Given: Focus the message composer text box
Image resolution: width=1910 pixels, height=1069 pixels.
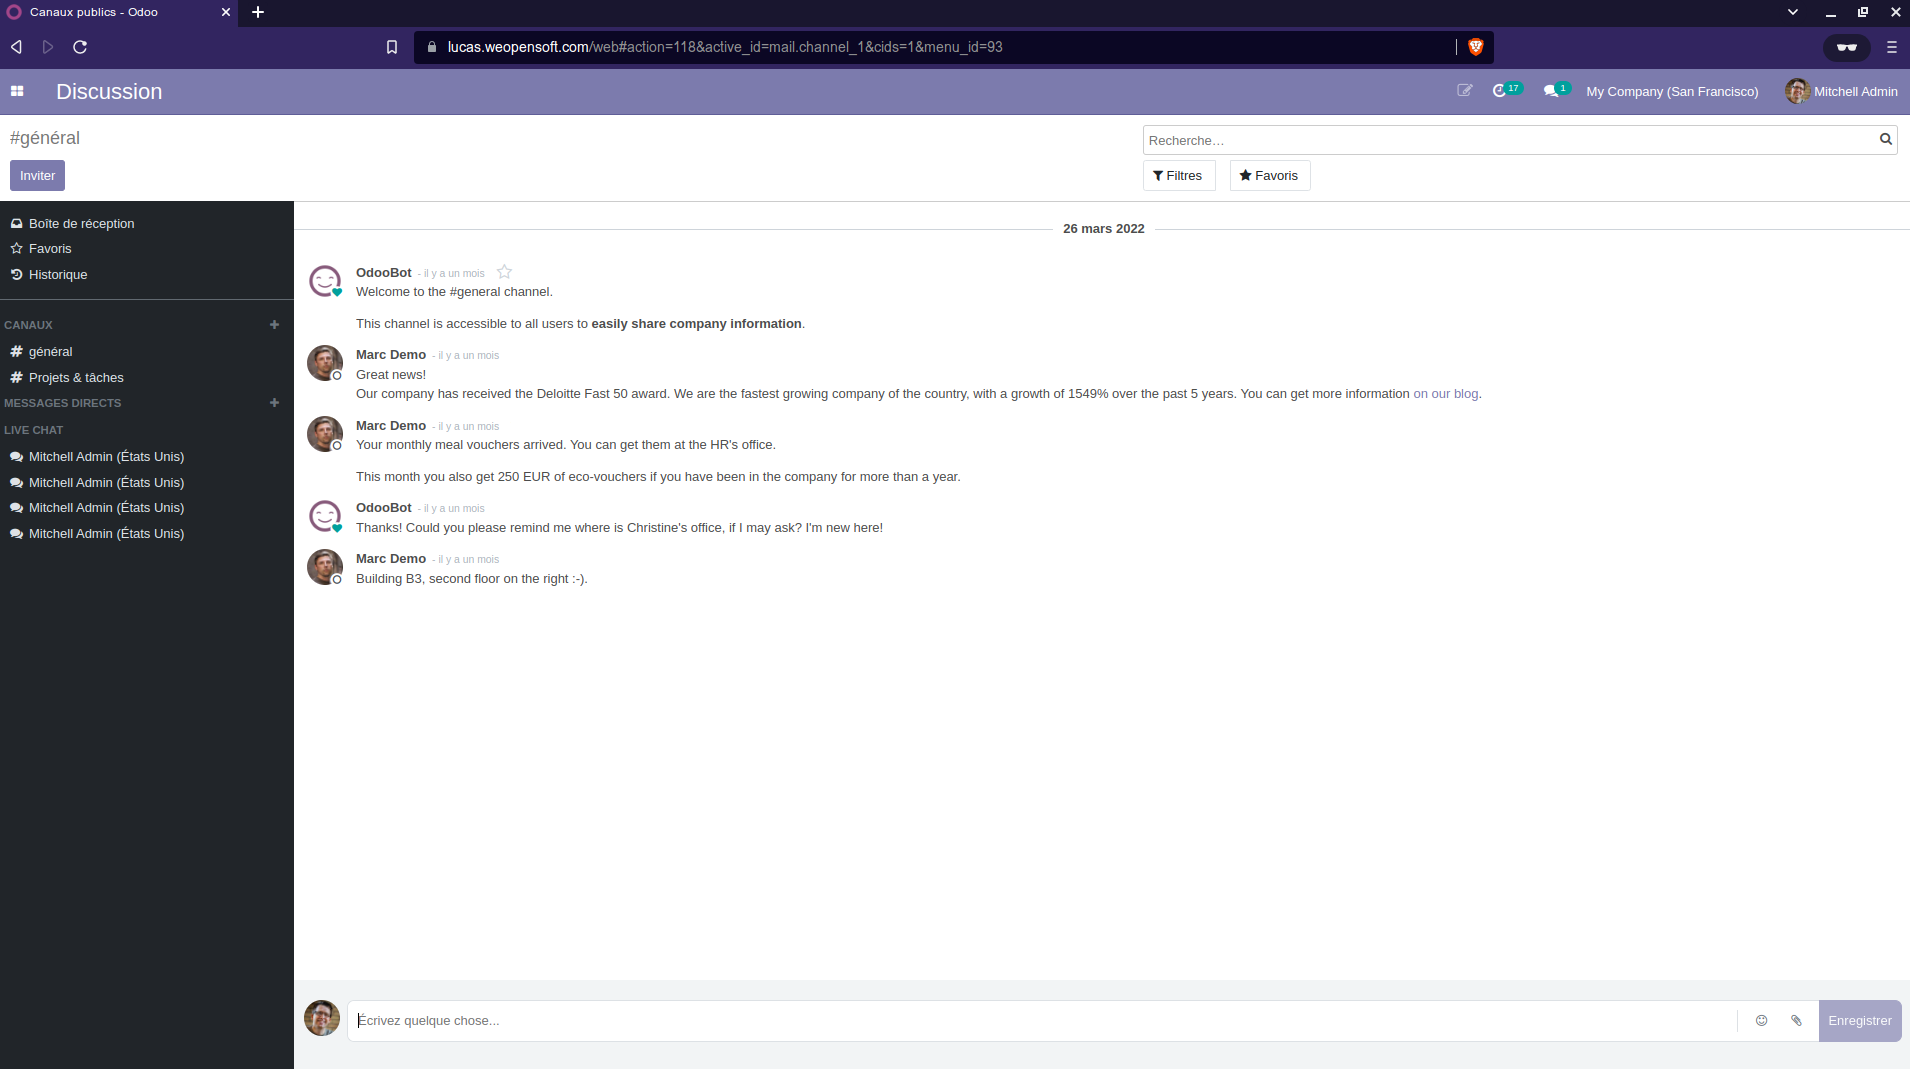Looking at the screenshot, I should tap(1042, 1021).
